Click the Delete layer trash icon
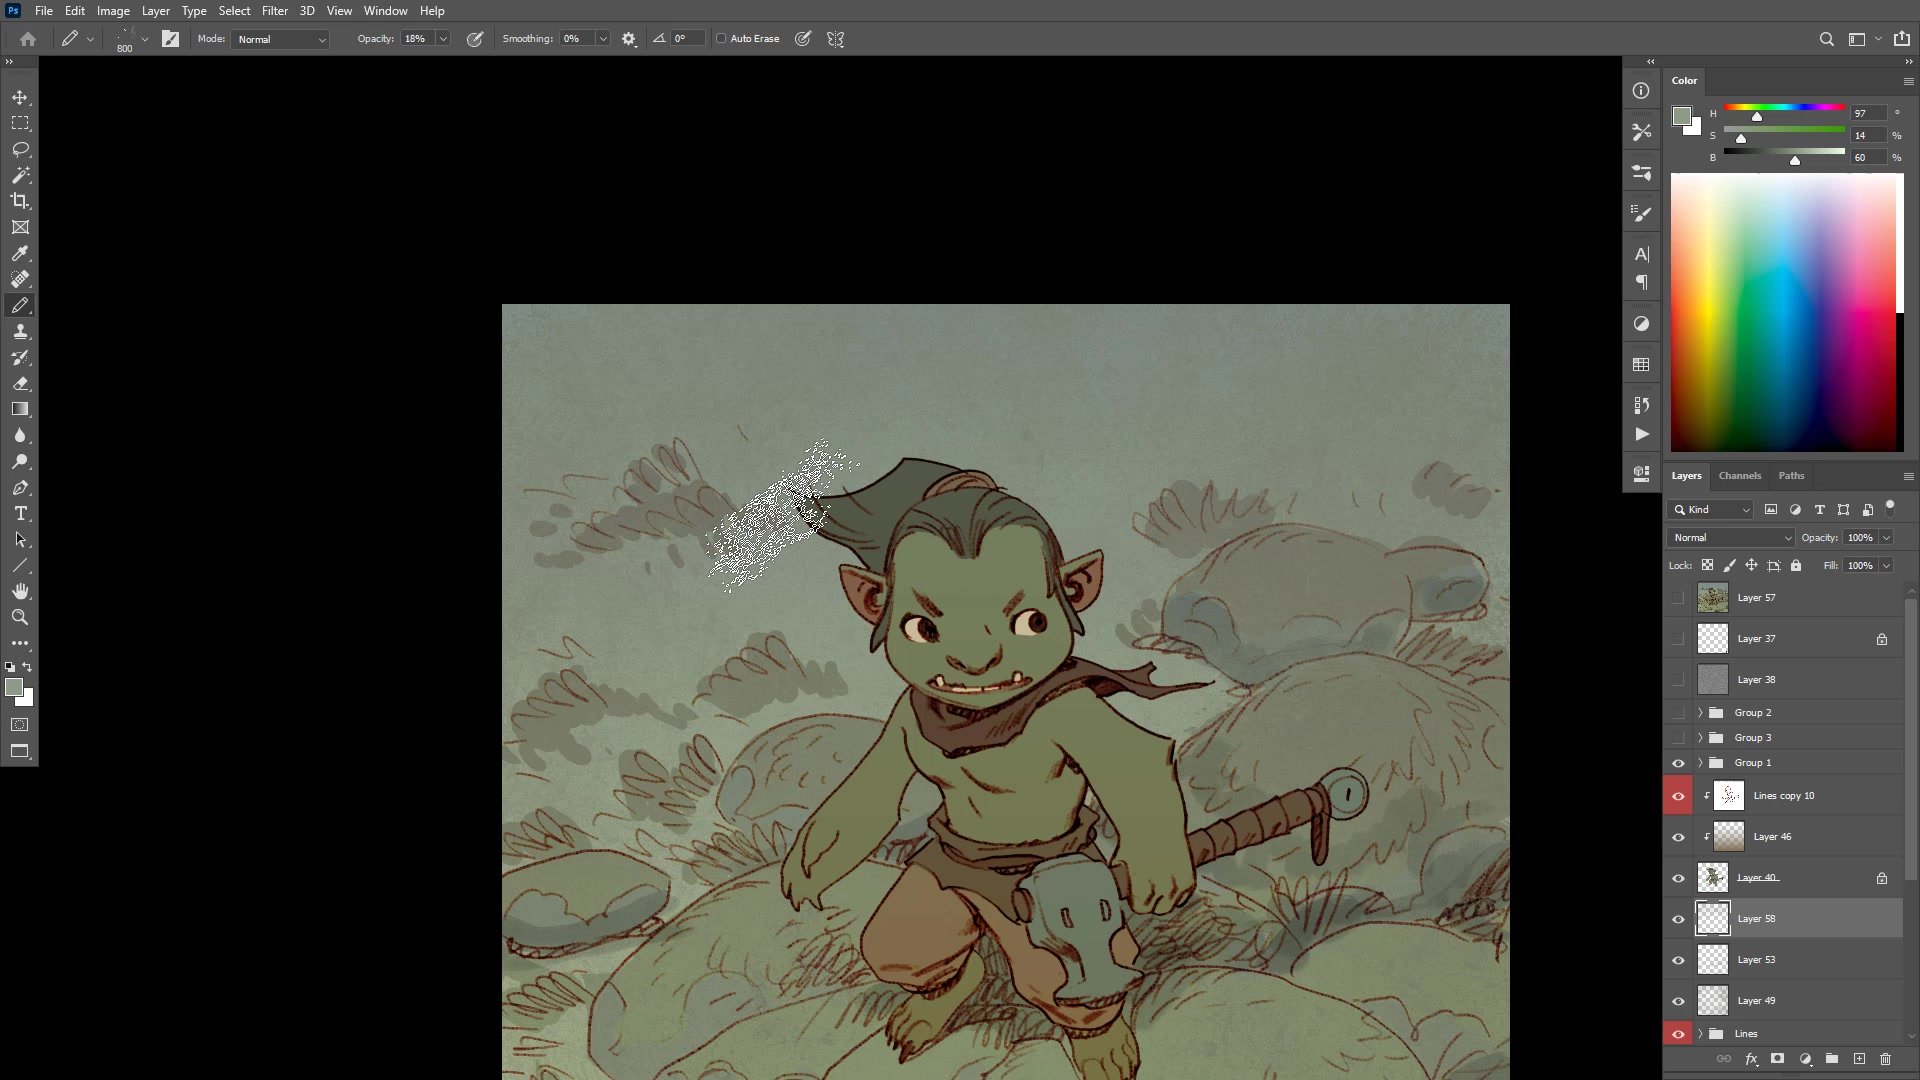 pyautogui.click(x=1885, y=1059)
